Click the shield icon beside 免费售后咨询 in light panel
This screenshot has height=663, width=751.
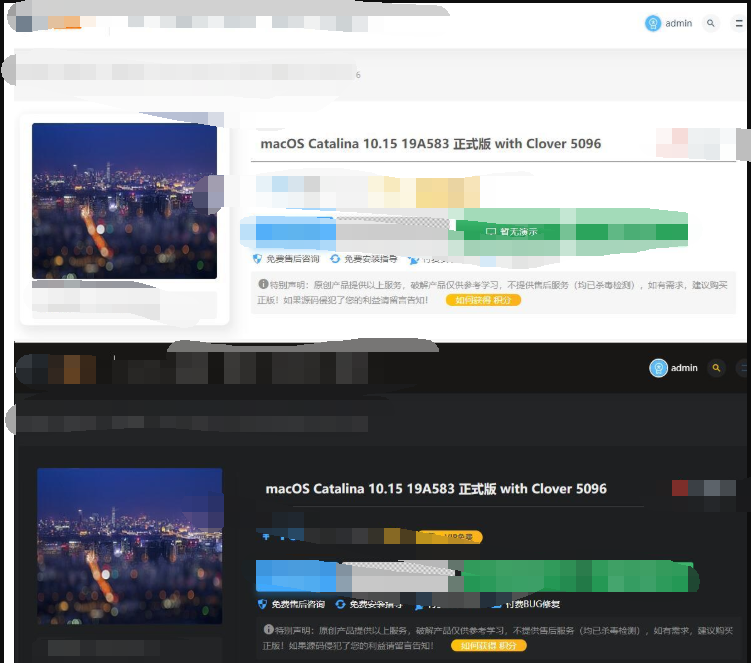pyautogui.click(x=262, y=259)
